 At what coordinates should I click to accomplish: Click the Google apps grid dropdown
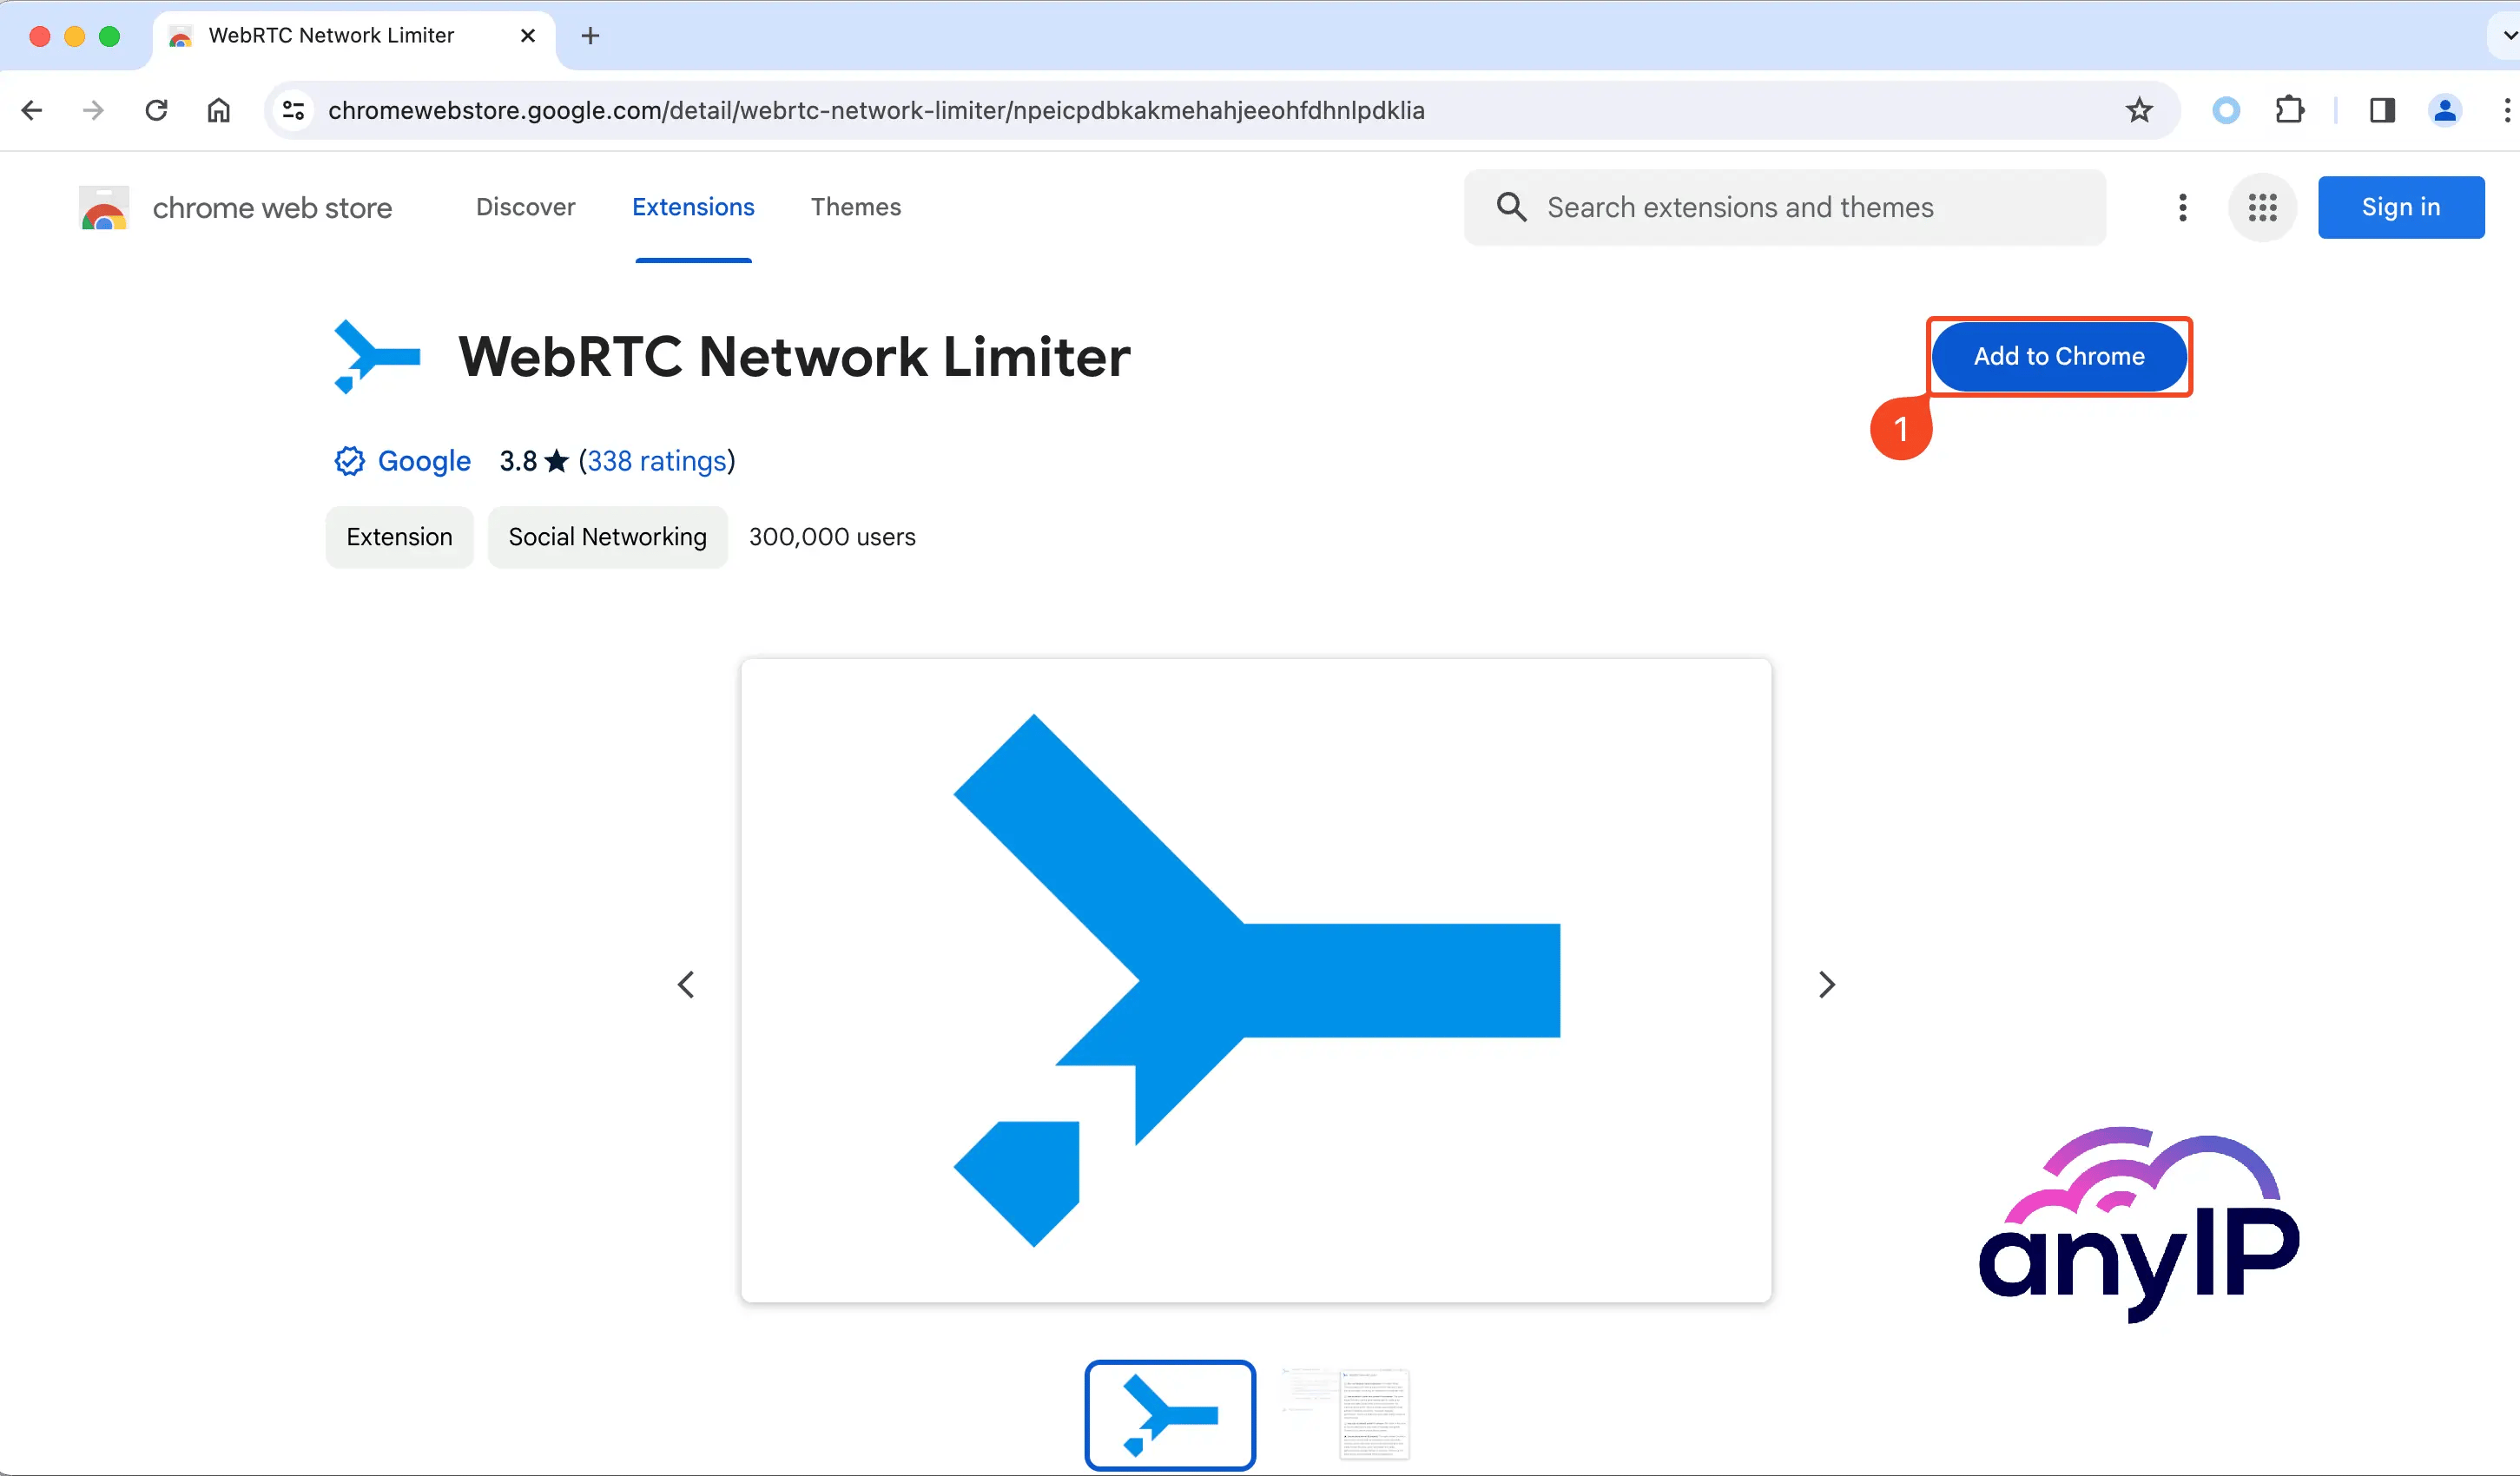[2264, 208]
